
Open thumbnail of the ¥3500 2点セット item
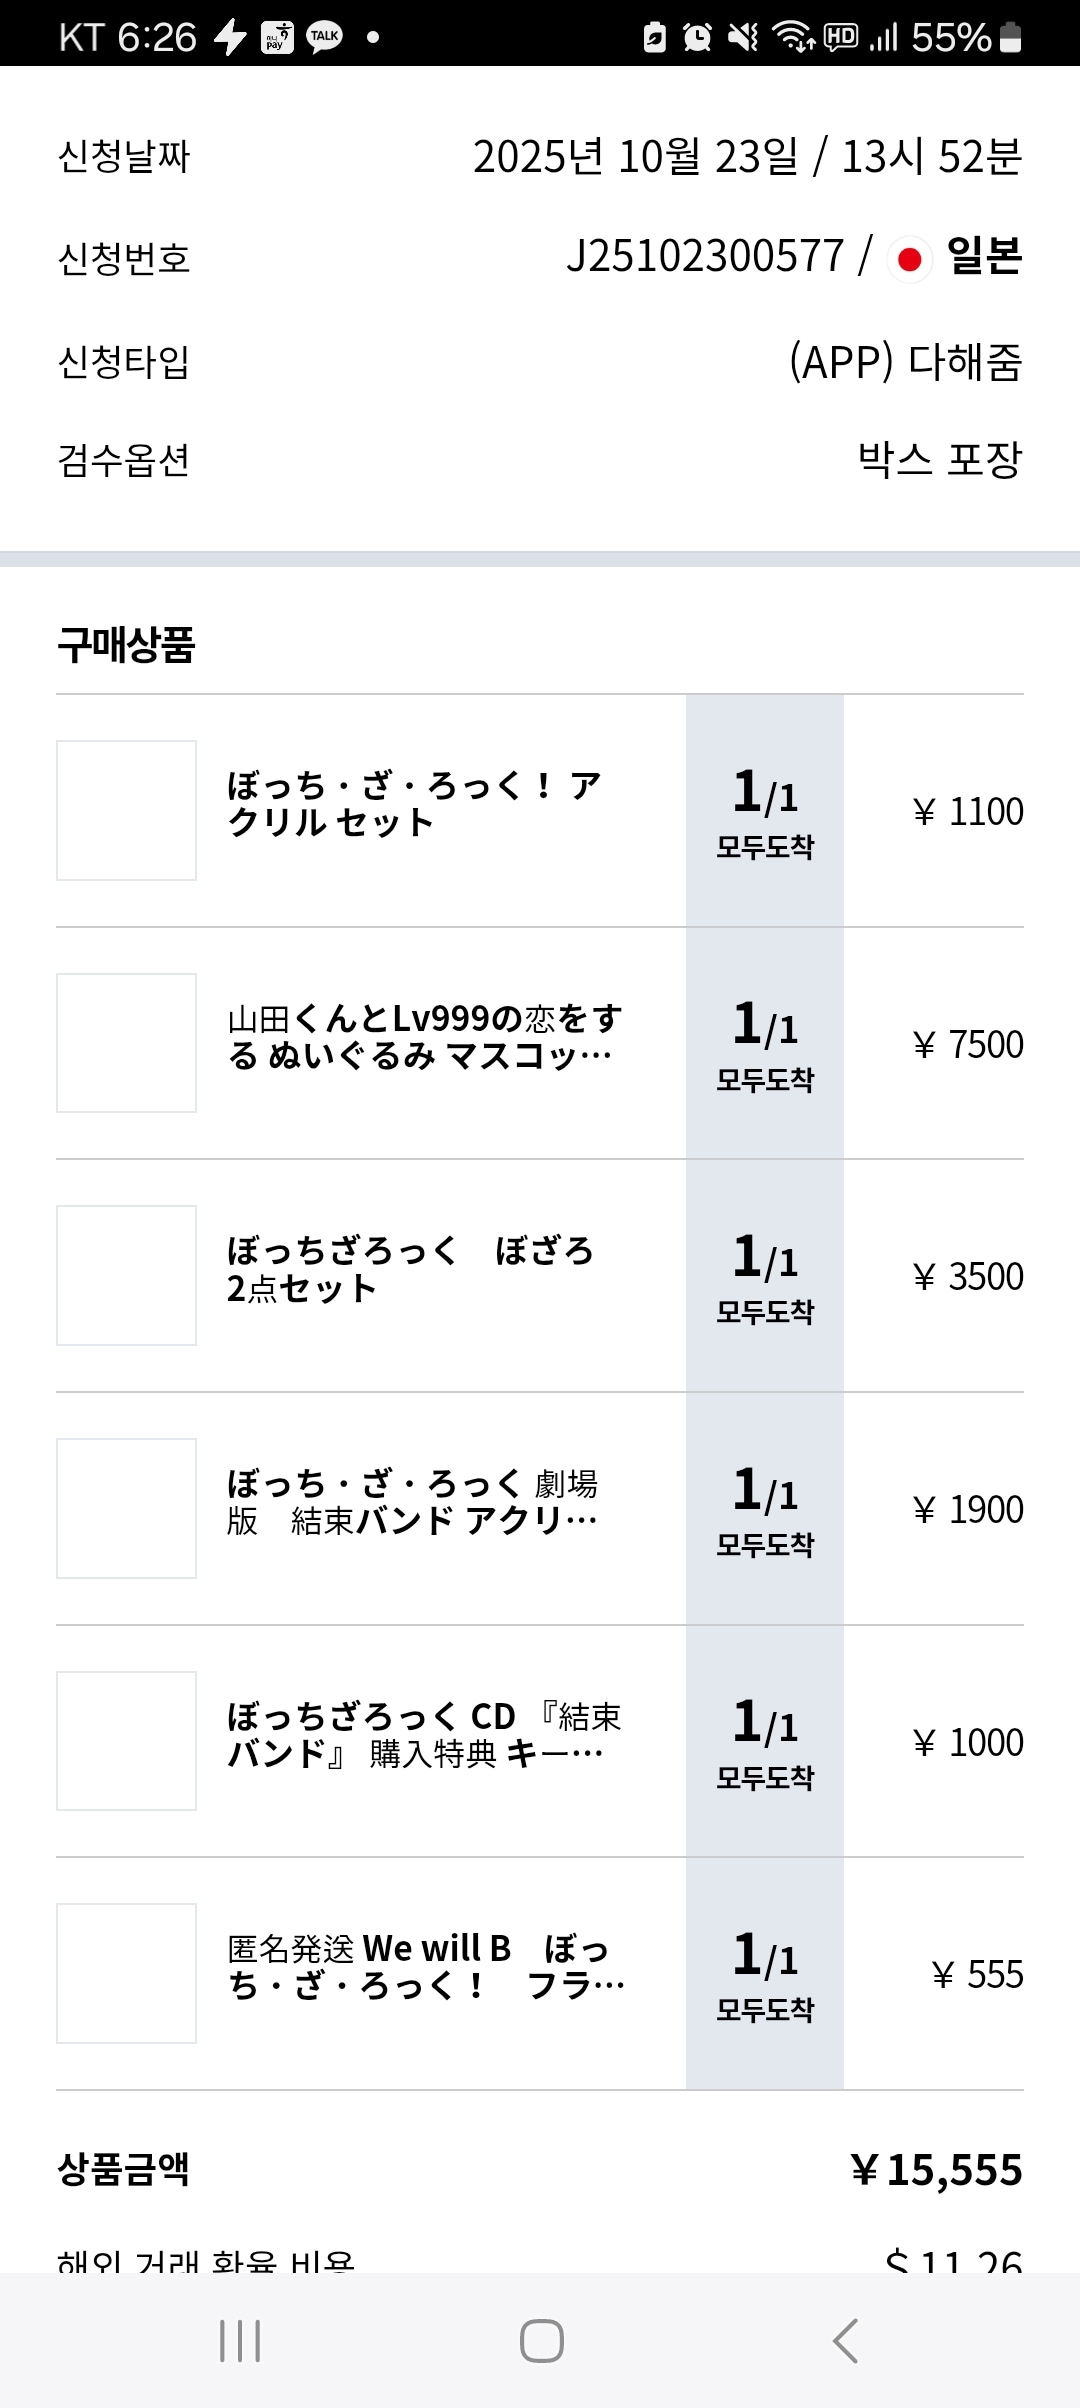126,1276
